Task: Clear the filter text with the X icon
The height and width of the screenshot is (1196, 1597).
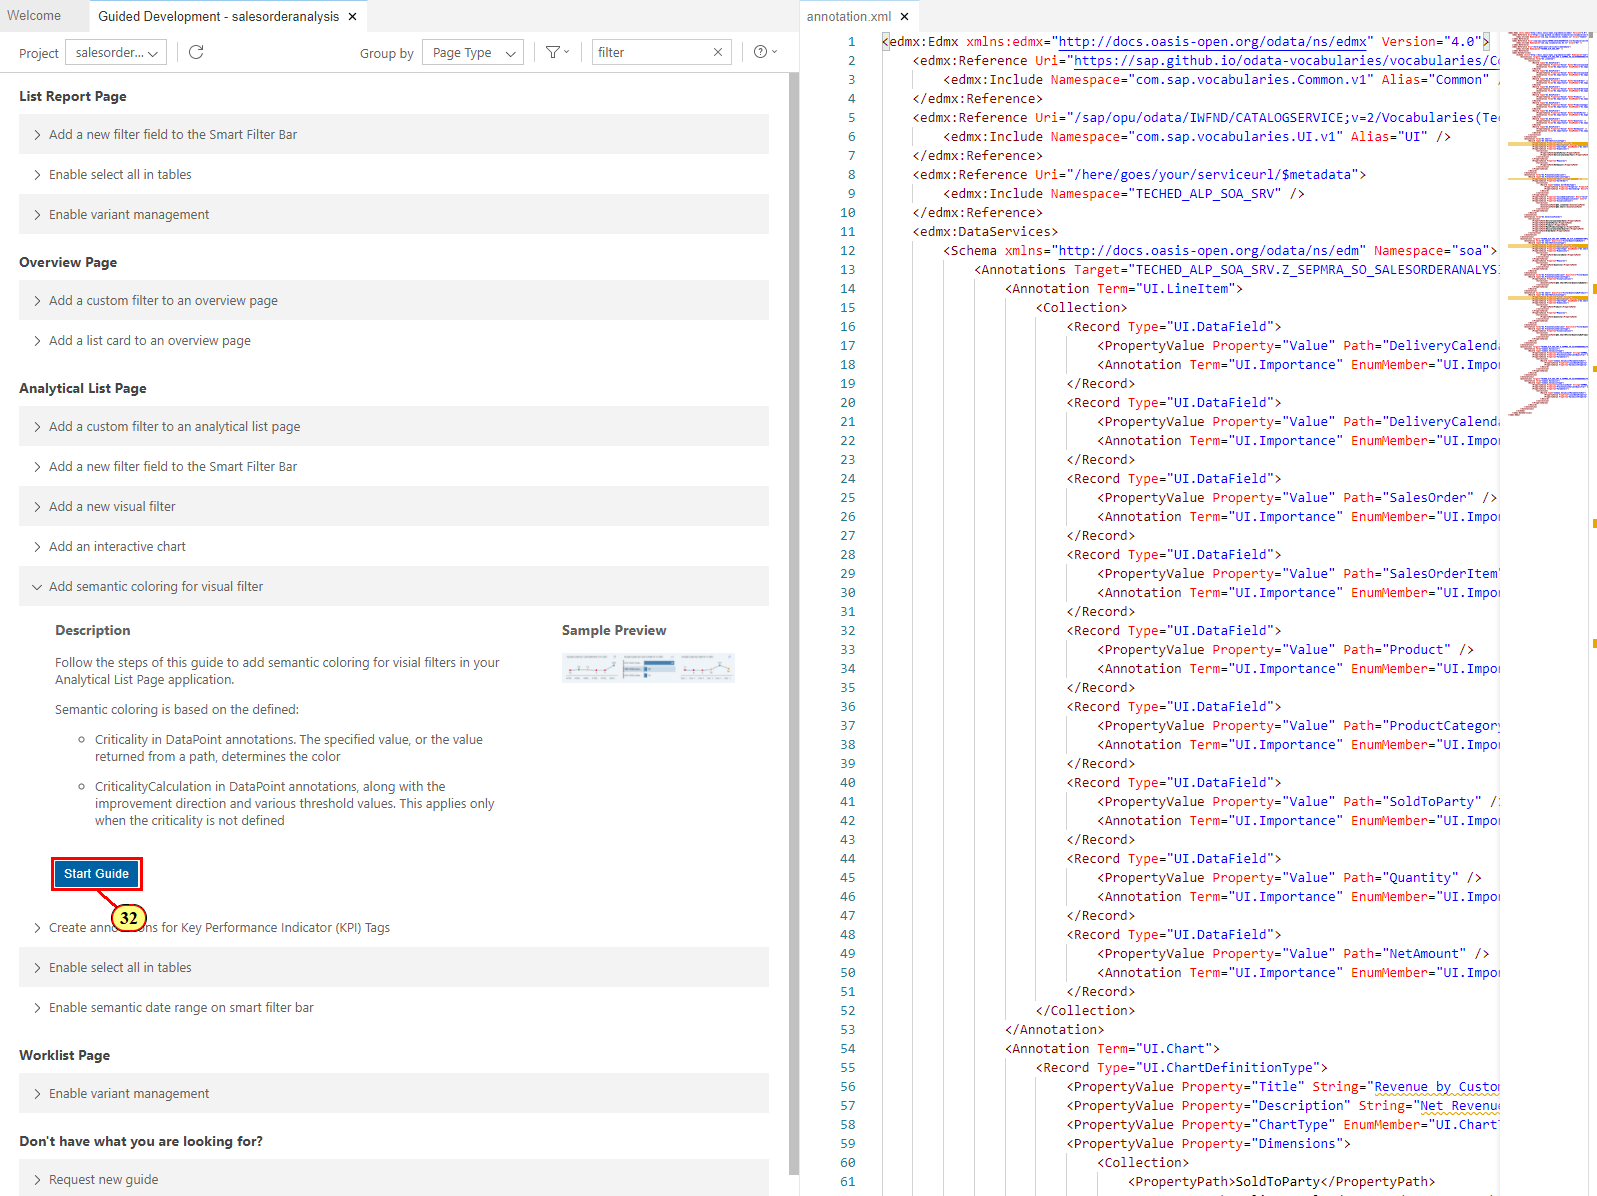Action: (717, 52)
